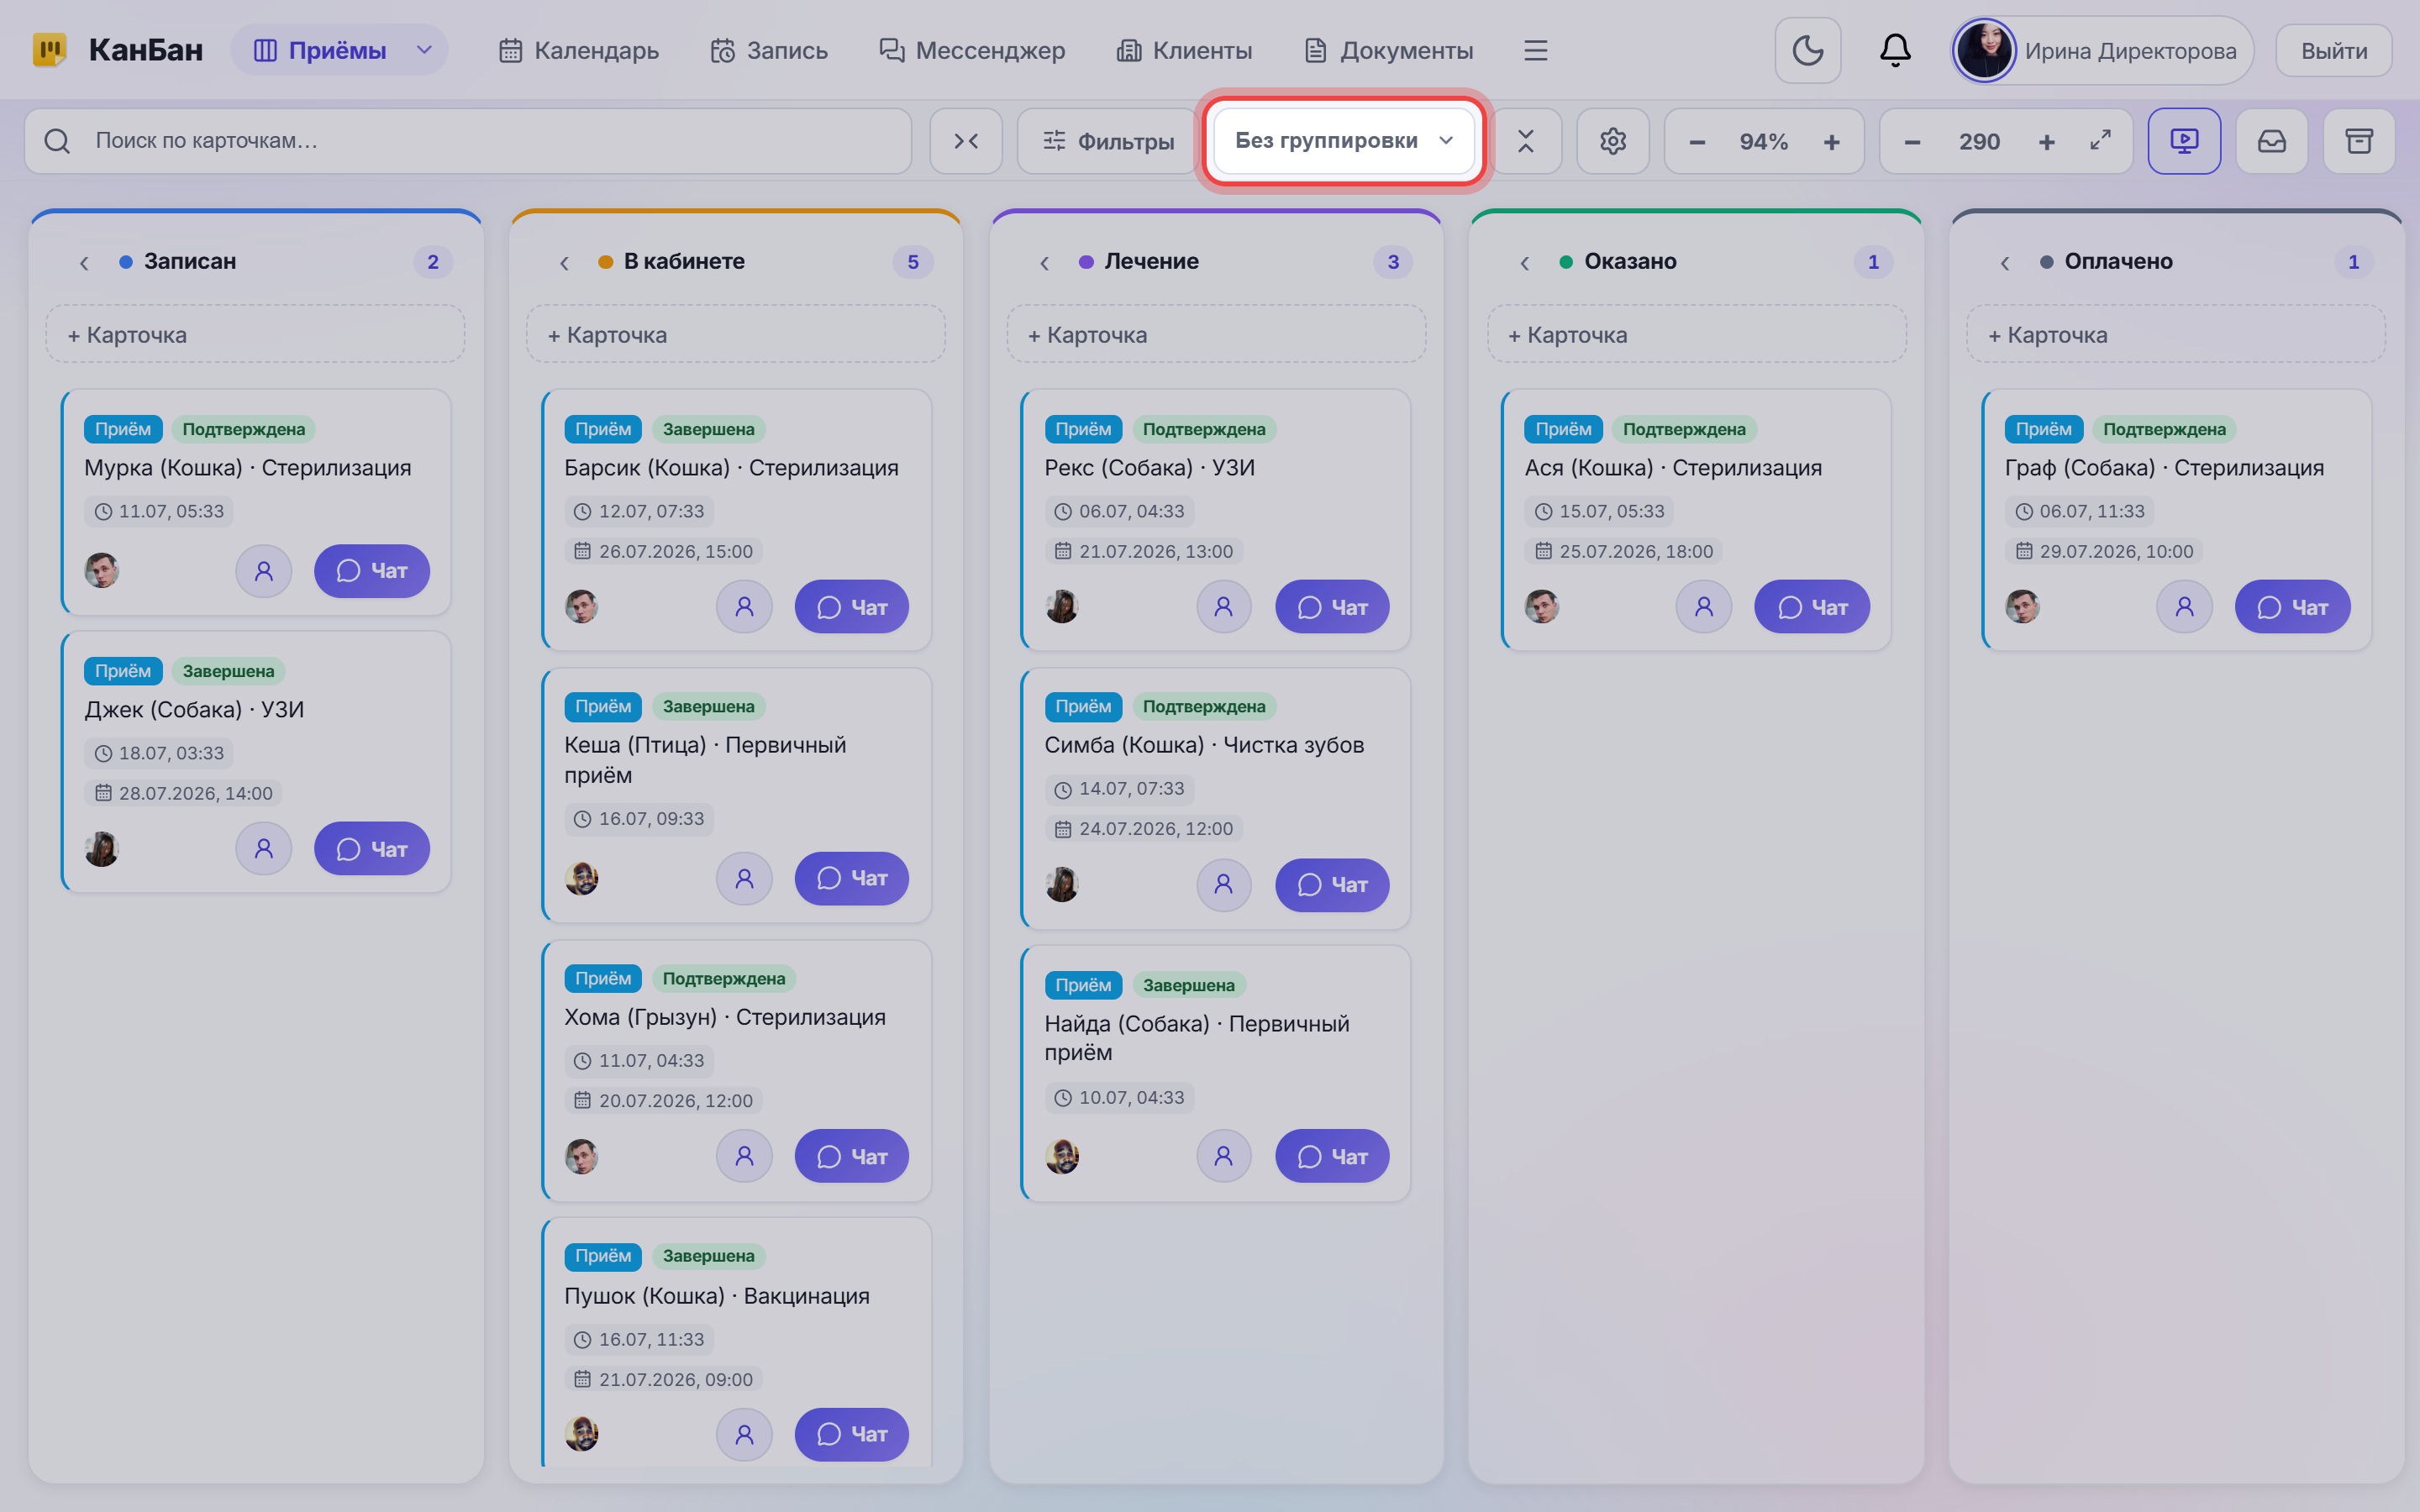
Task: Click Подтверждена tag on Граф card
Action: [2164, 429]
